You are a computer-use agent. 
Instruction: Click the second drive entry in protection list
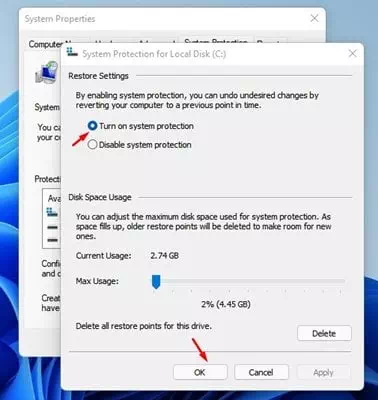coord(53,227)
